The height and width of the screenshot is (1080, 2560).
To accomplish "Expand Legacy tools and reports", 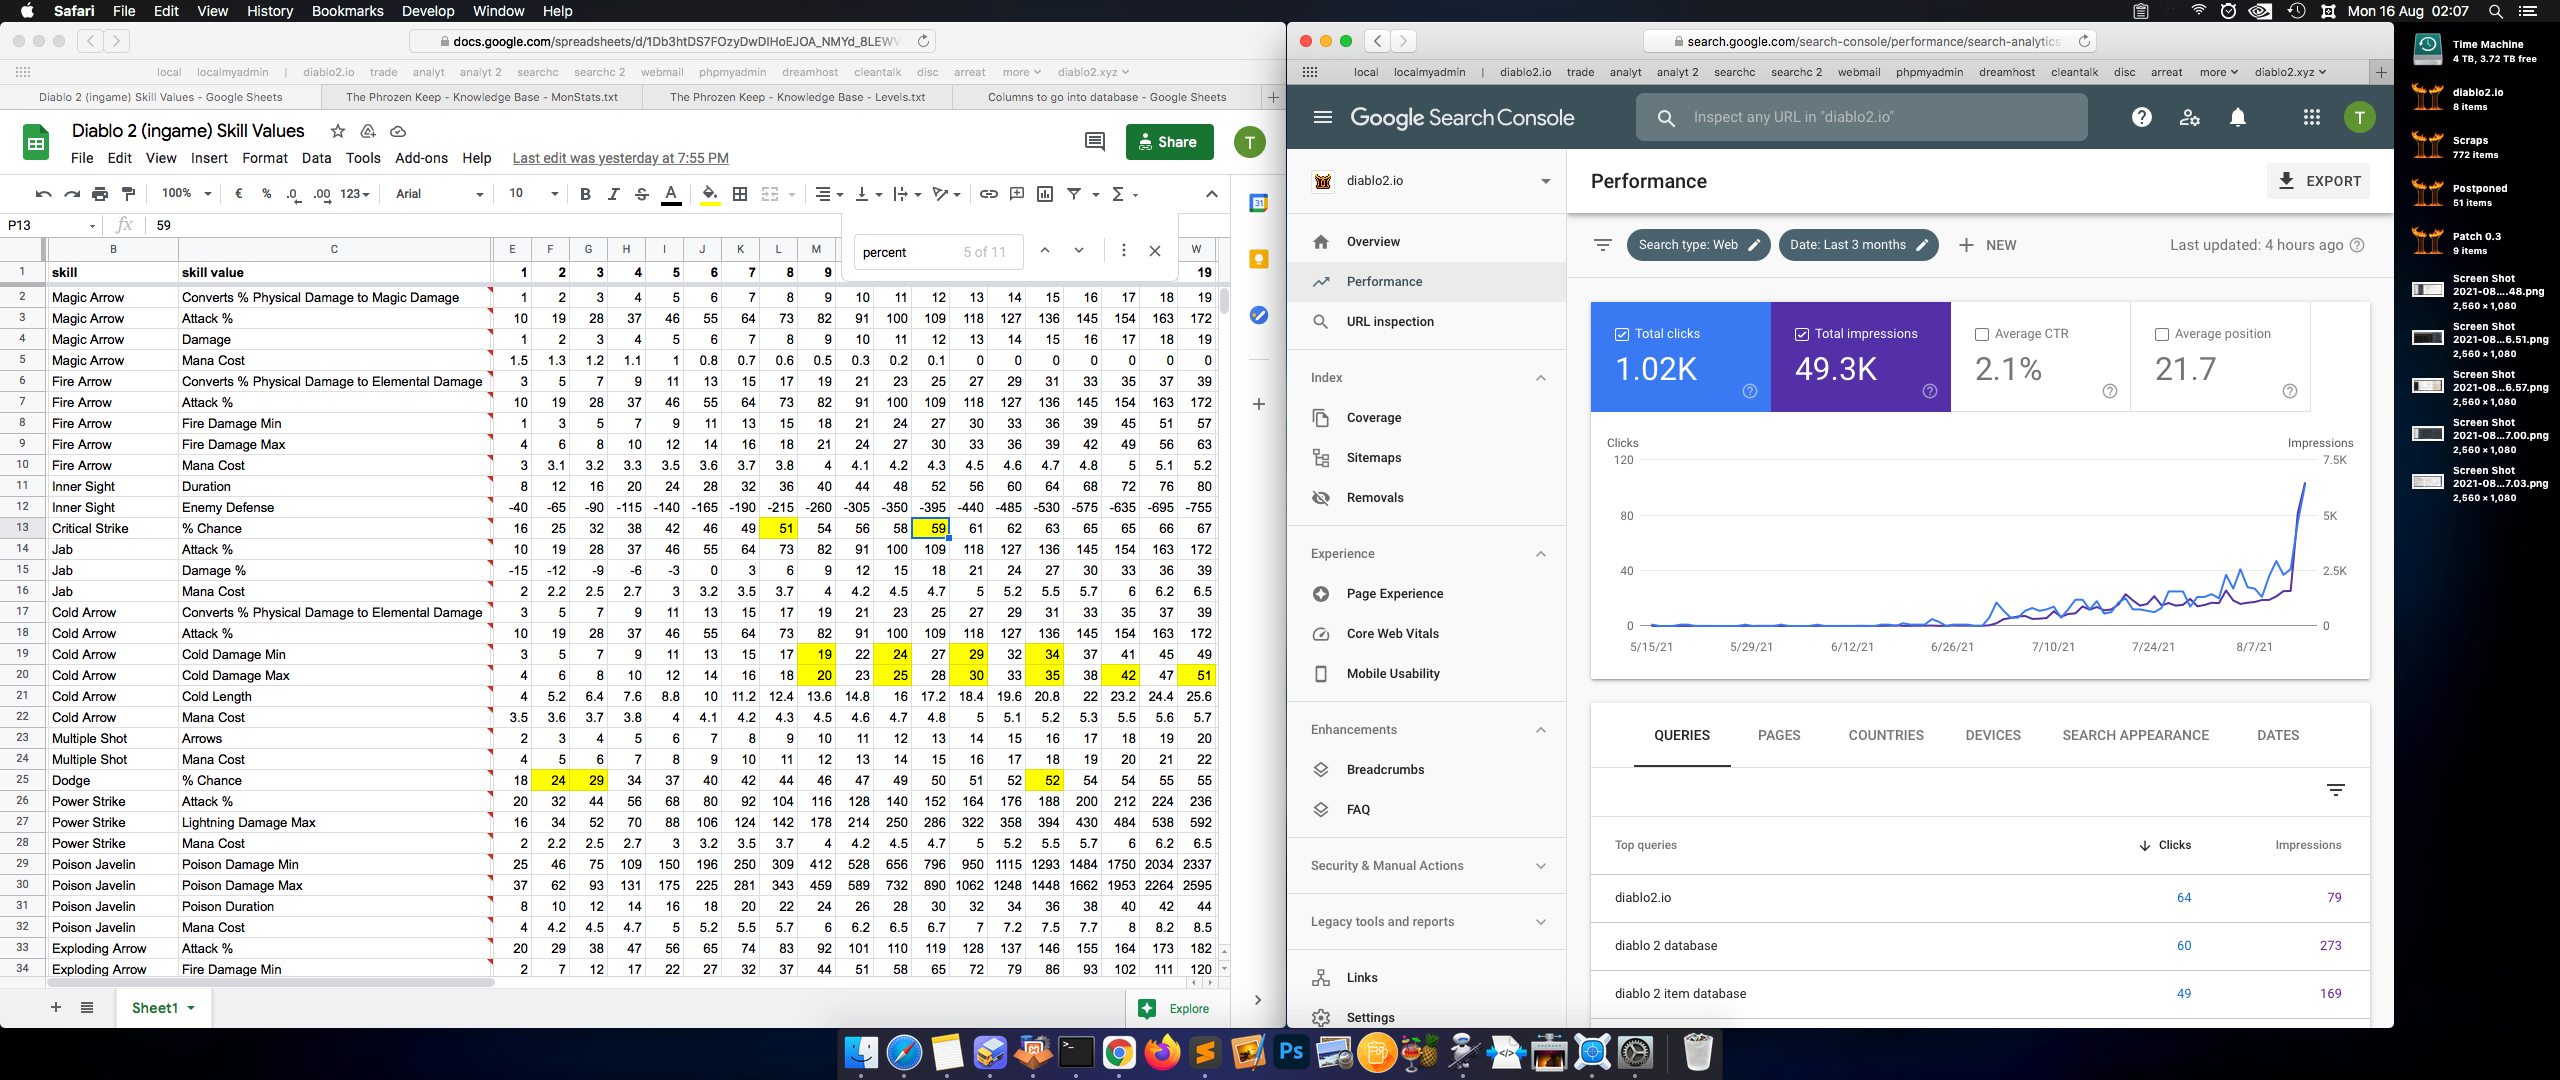I will click(1541, 922).
